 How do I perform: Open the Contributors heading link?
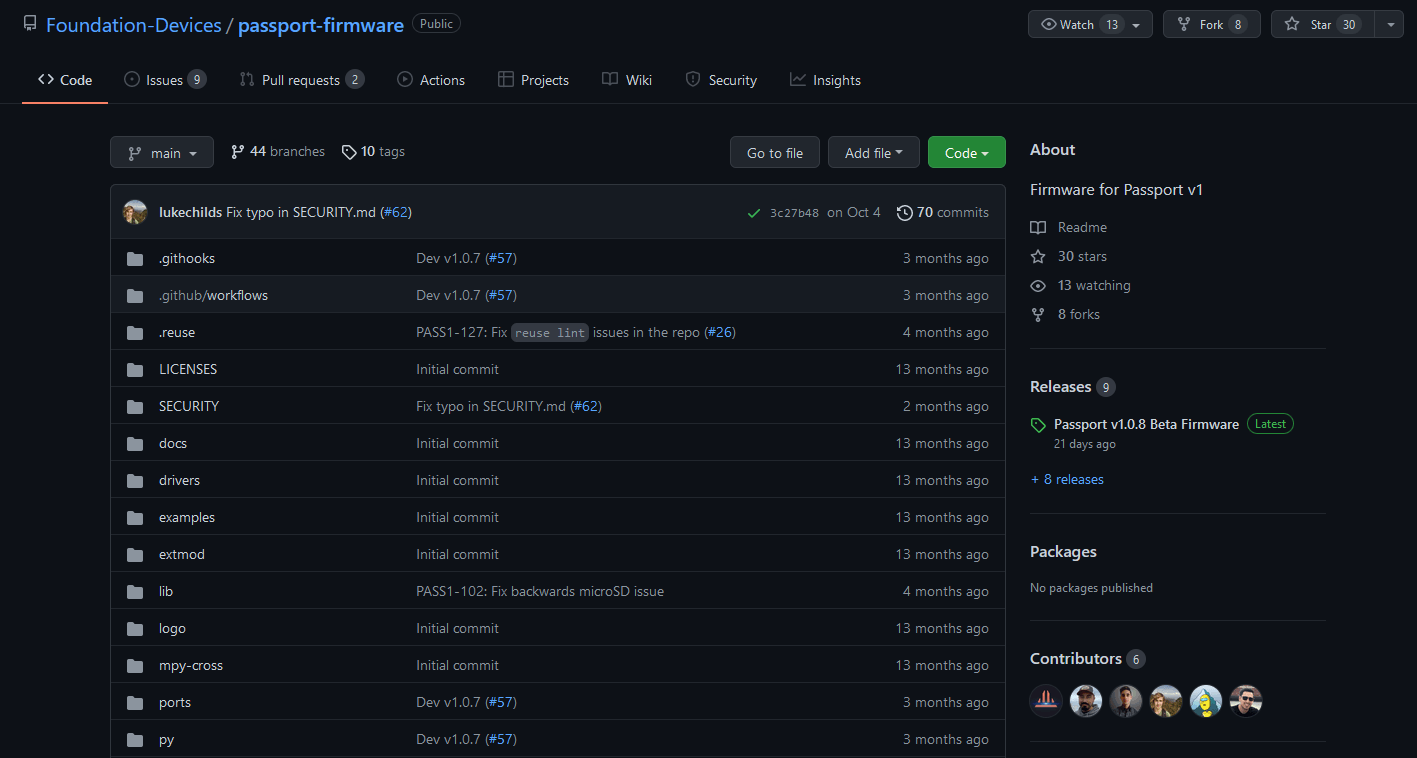[1076, 659]
